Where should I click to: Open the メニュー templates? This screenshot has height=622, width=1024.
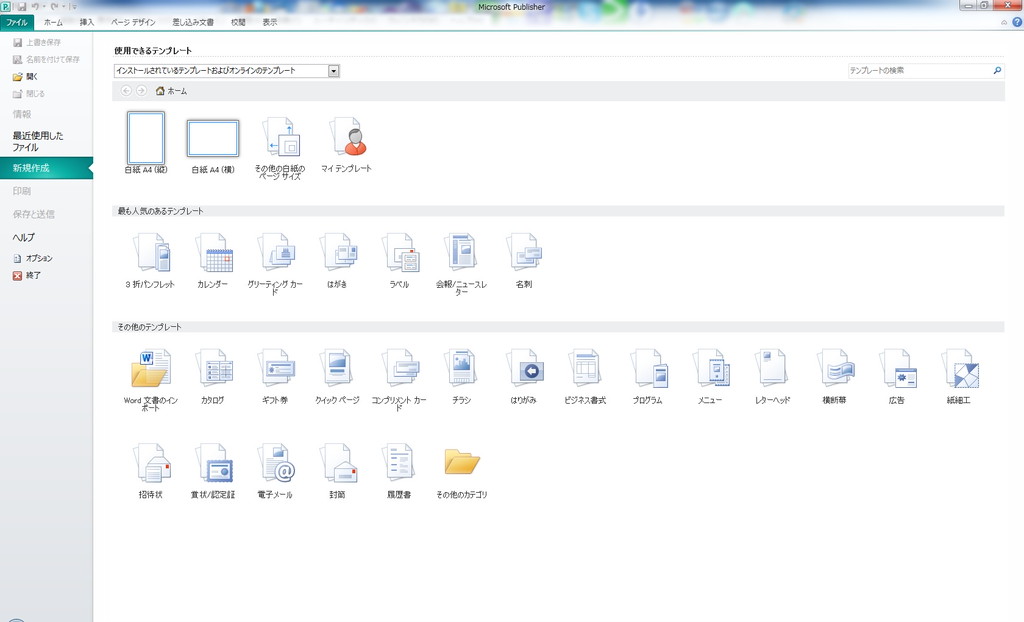click(x=710, y=376)
